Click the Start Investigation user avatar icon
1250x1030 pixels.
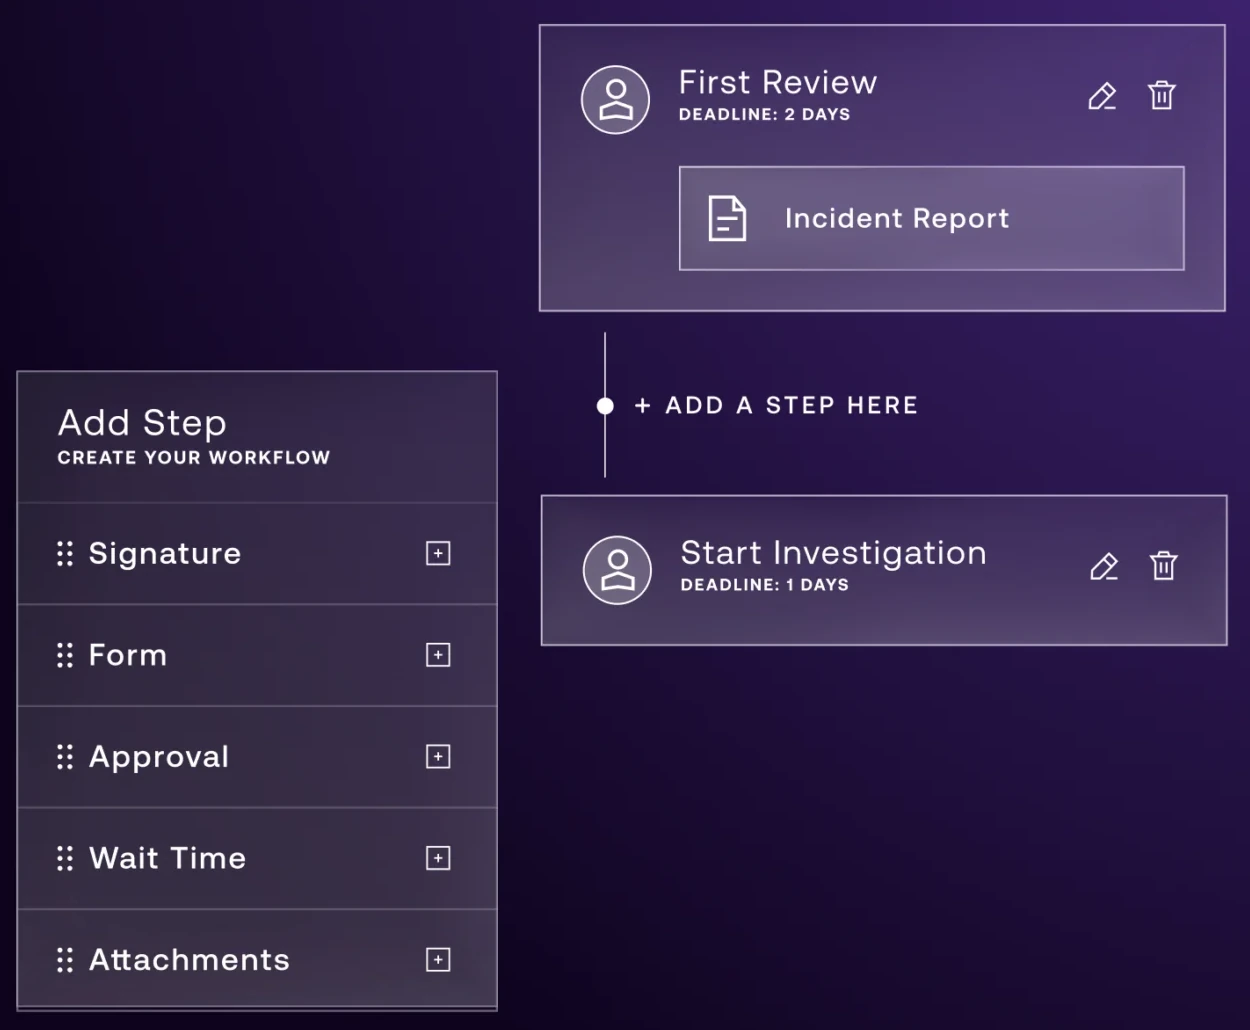618,570
